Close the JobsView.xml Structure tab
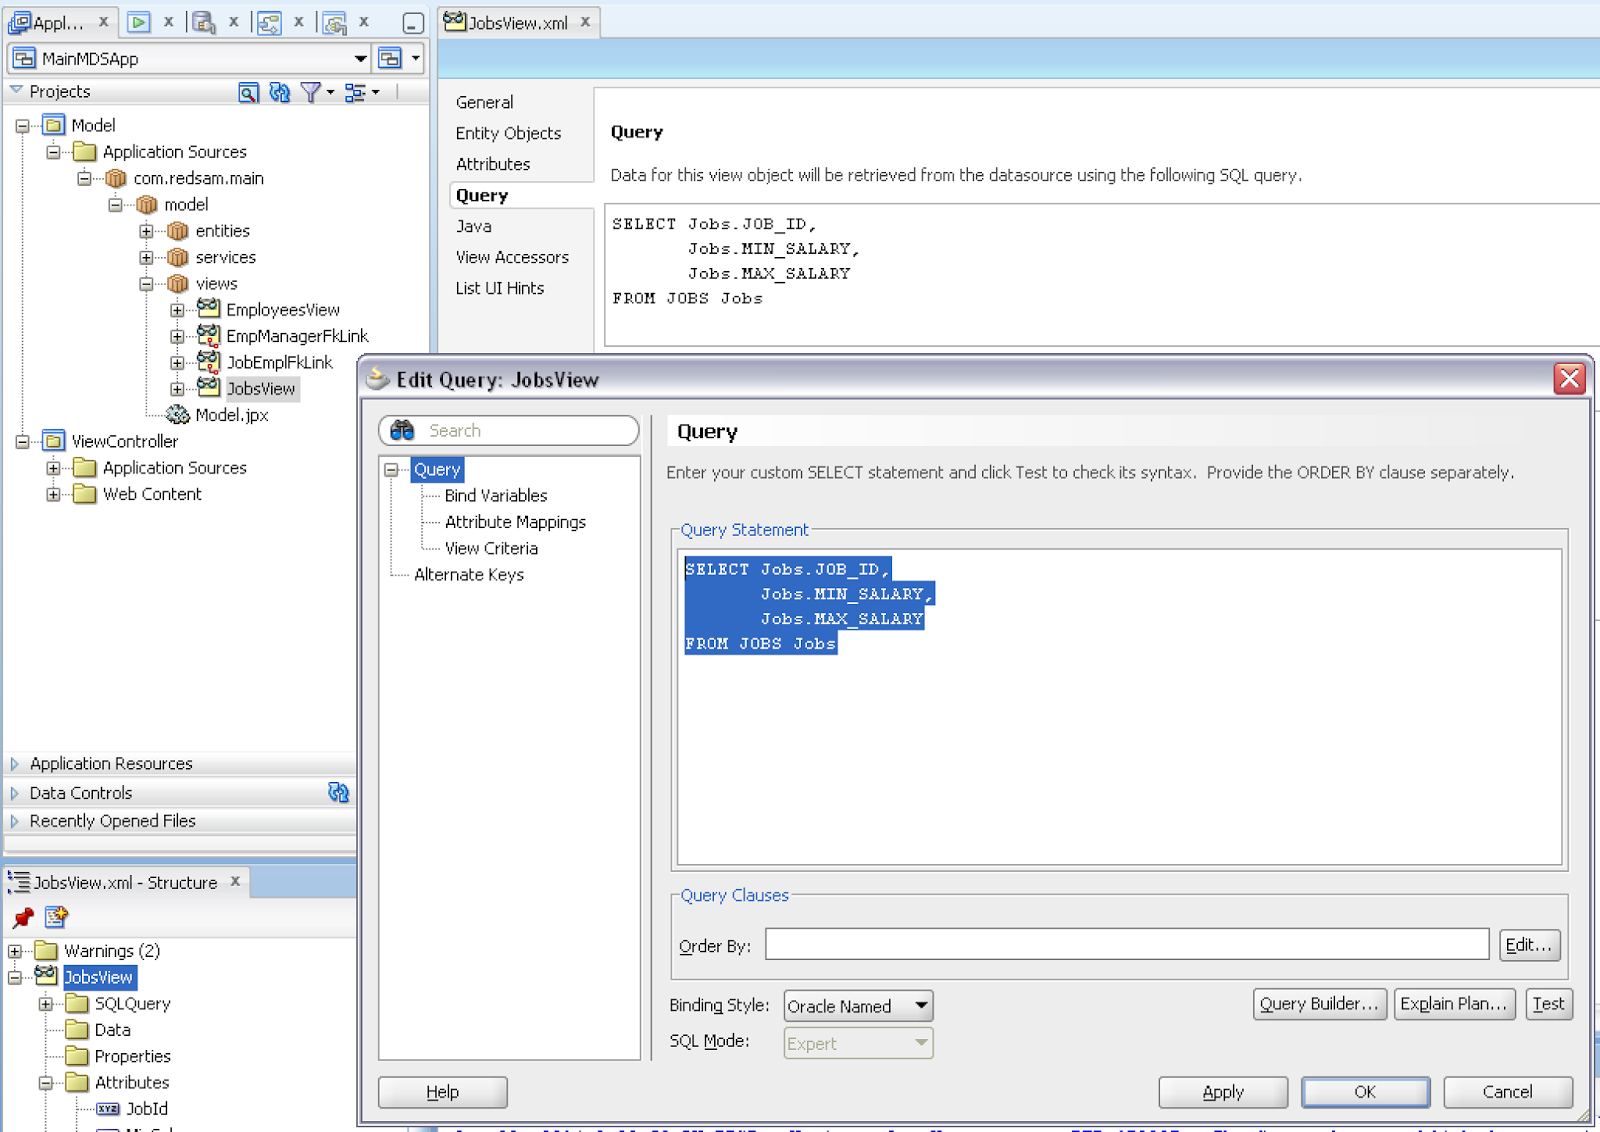 (235, 881)
